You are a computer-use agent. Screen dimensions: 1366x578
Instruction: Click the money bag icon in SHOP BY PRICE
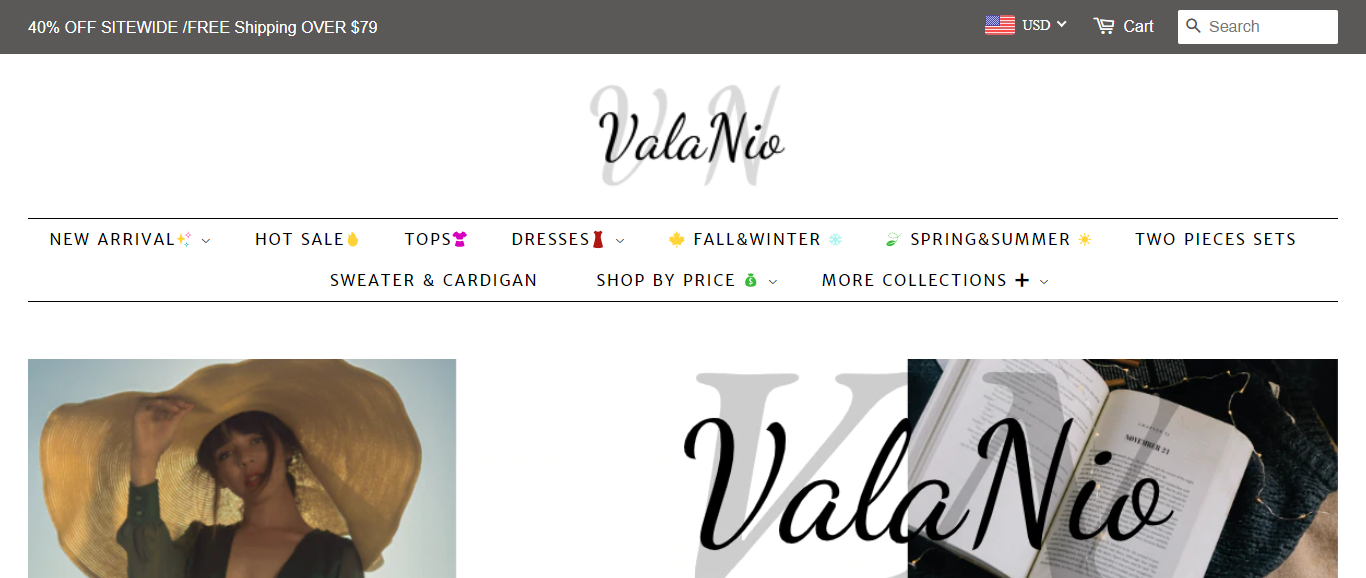pos(750,280)
